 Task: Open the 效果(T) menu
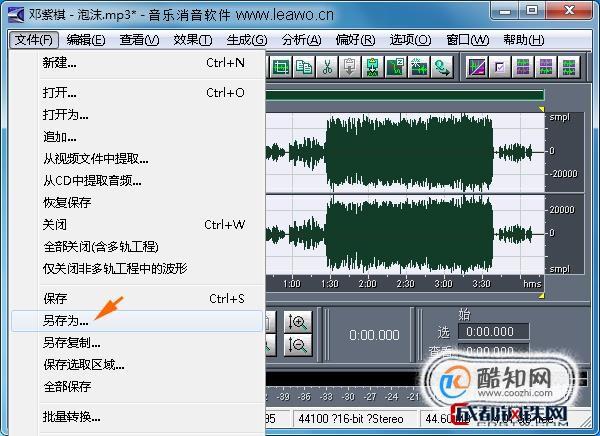(x=191, y=40)
